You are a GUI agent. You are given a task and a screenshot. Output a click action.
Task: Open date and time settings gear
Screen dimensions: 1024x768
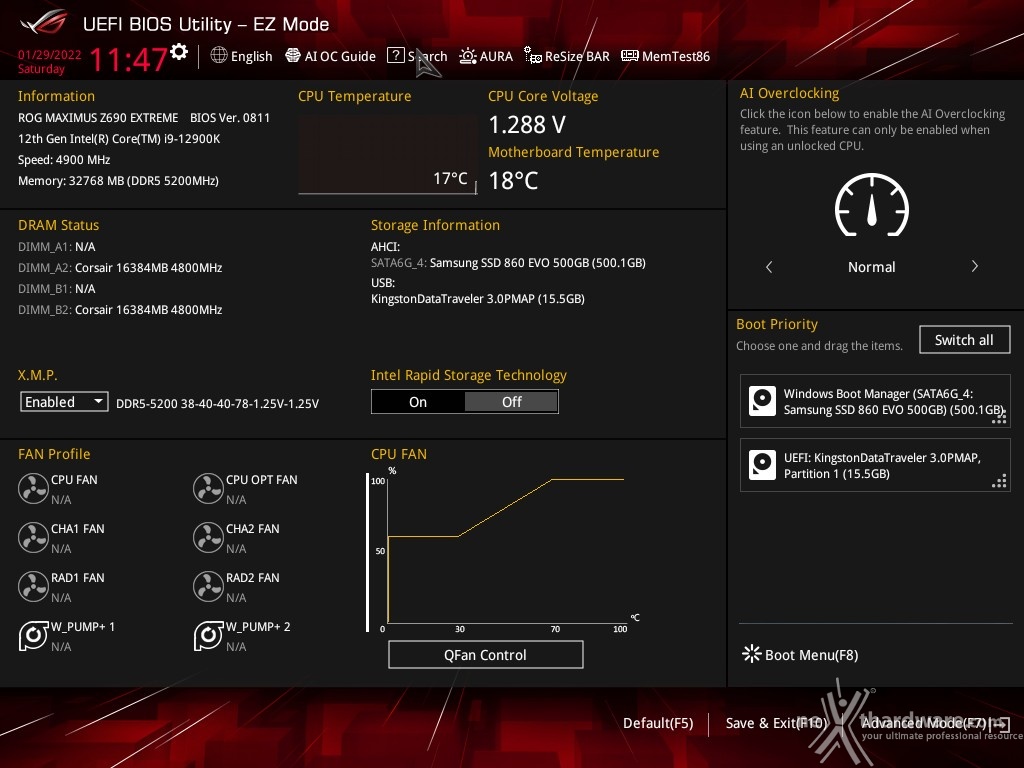pyautogui.click(x=179, y=52)
